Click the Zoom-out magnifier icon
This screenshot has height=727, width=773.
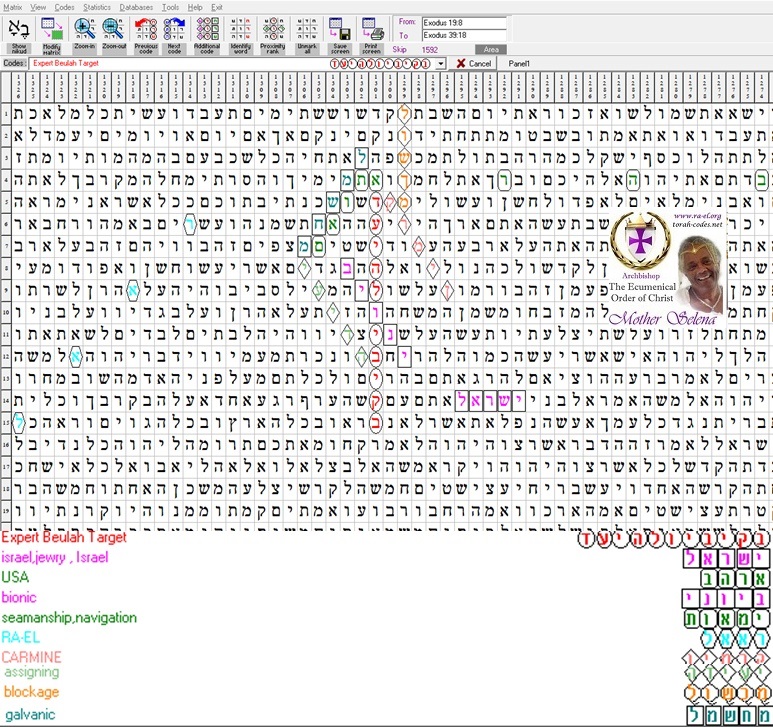click(113, 30)
